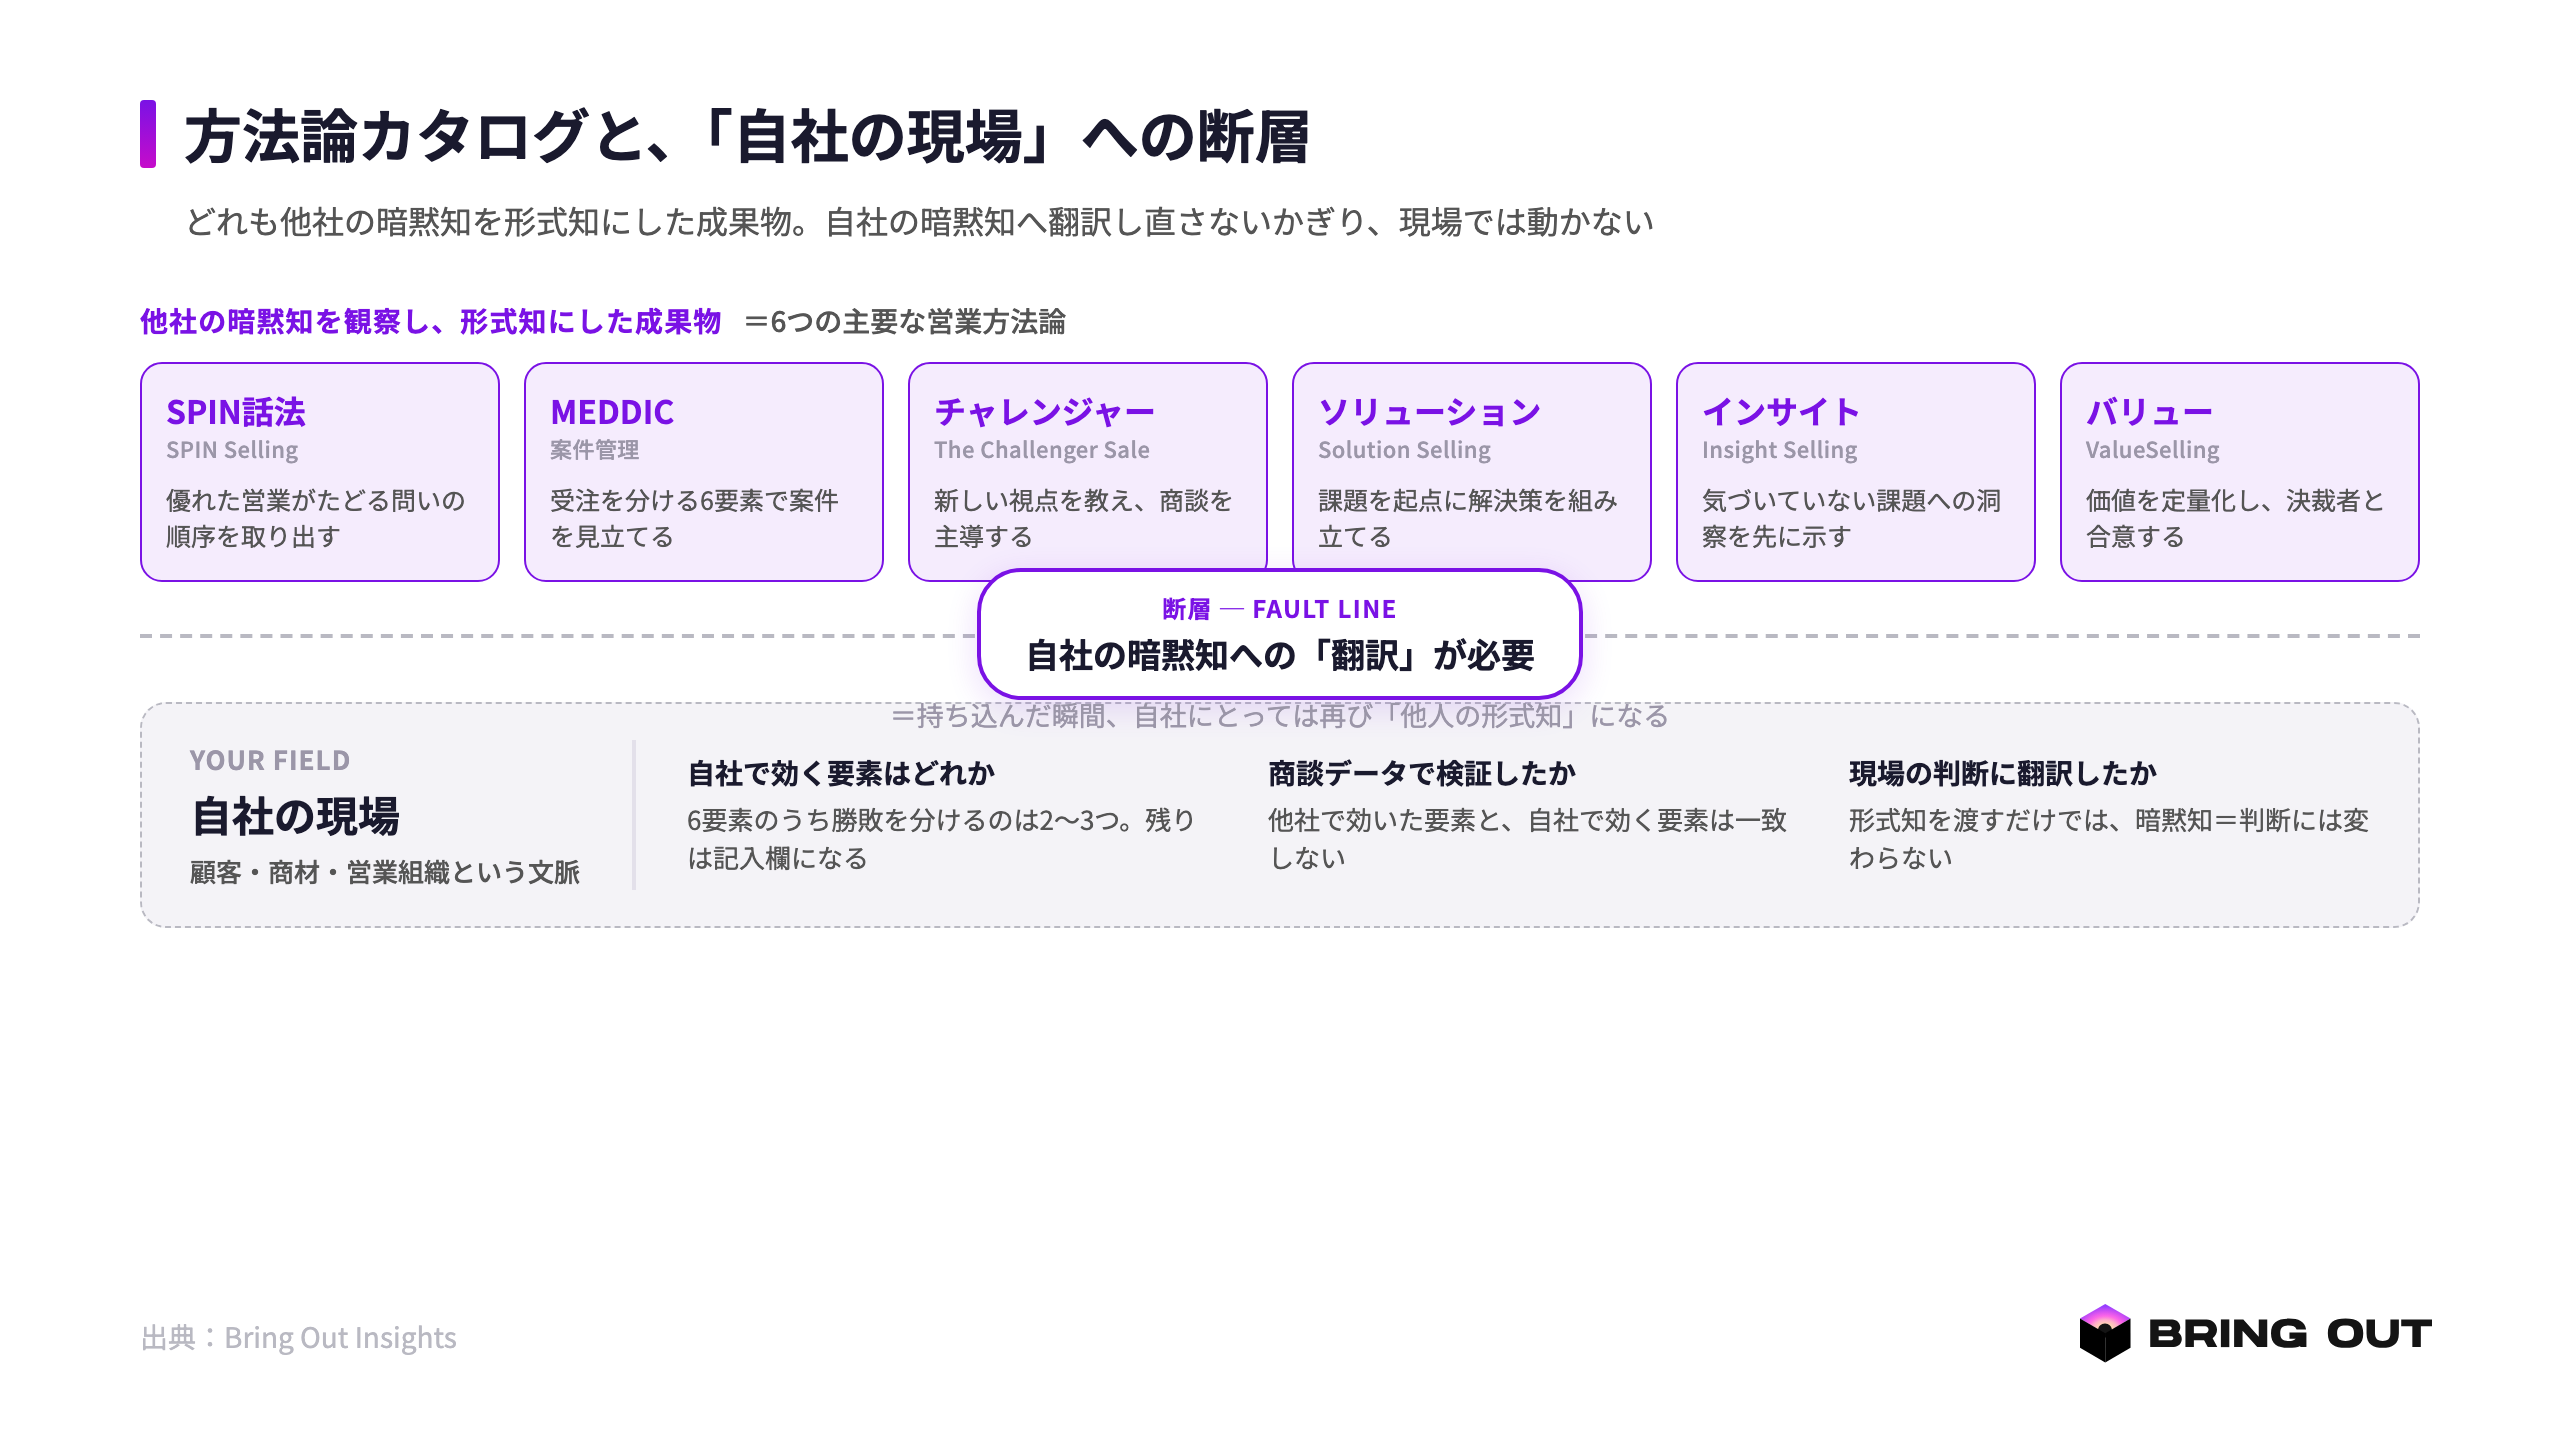Click description 気づいていない課題への洞察
Viewport: 2560px width, 1440px height.
[1852, 518]
